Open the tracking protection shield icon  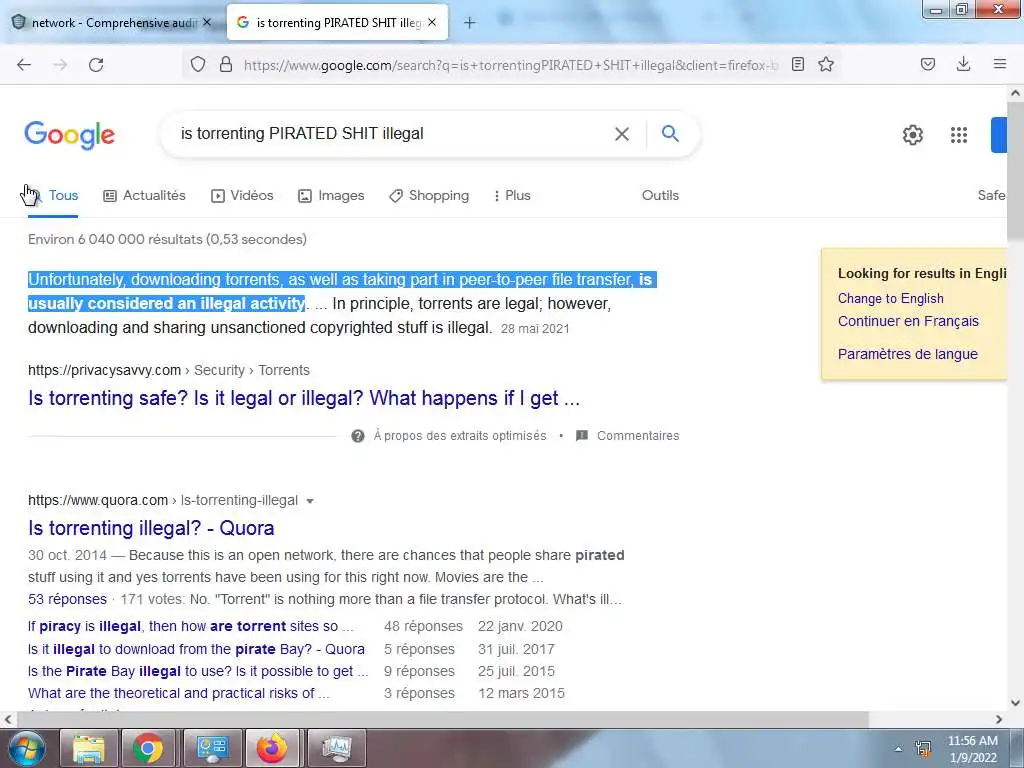coord(198,64)
